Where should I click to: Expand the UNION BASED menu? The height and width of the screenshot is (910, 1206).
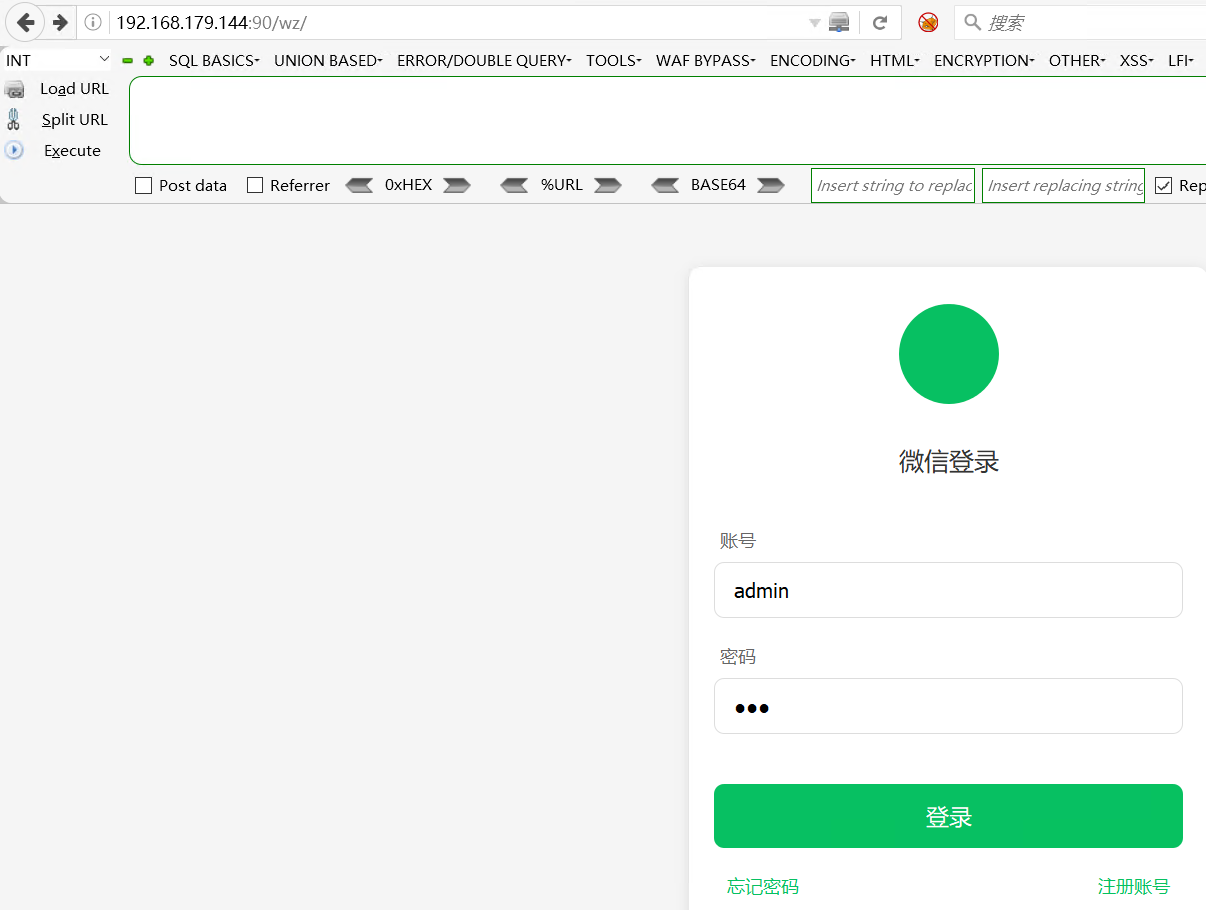328,61
